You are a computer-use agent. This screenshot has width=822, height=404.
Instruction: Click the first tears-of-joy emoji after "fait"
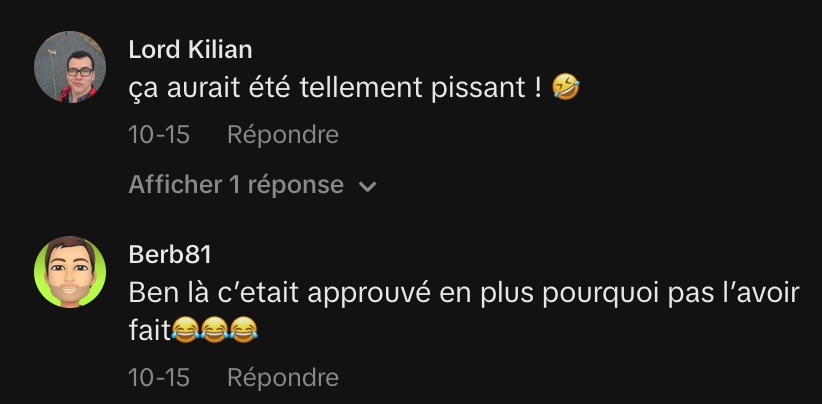pyautogui.click(x=185, y=330)
